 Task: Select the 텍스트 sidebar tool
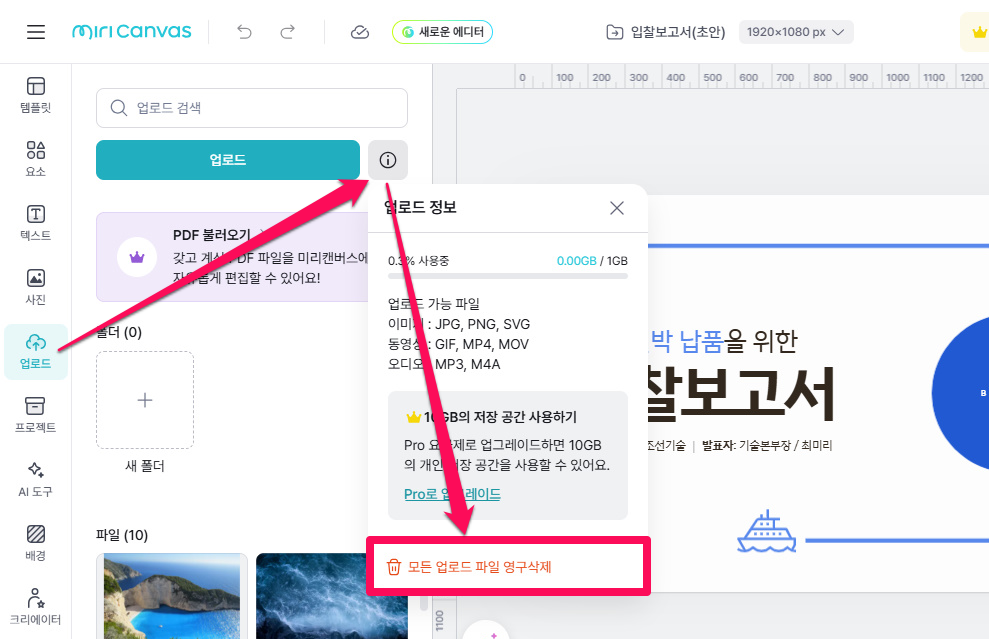pyautogui.click(x=36, y=223)
